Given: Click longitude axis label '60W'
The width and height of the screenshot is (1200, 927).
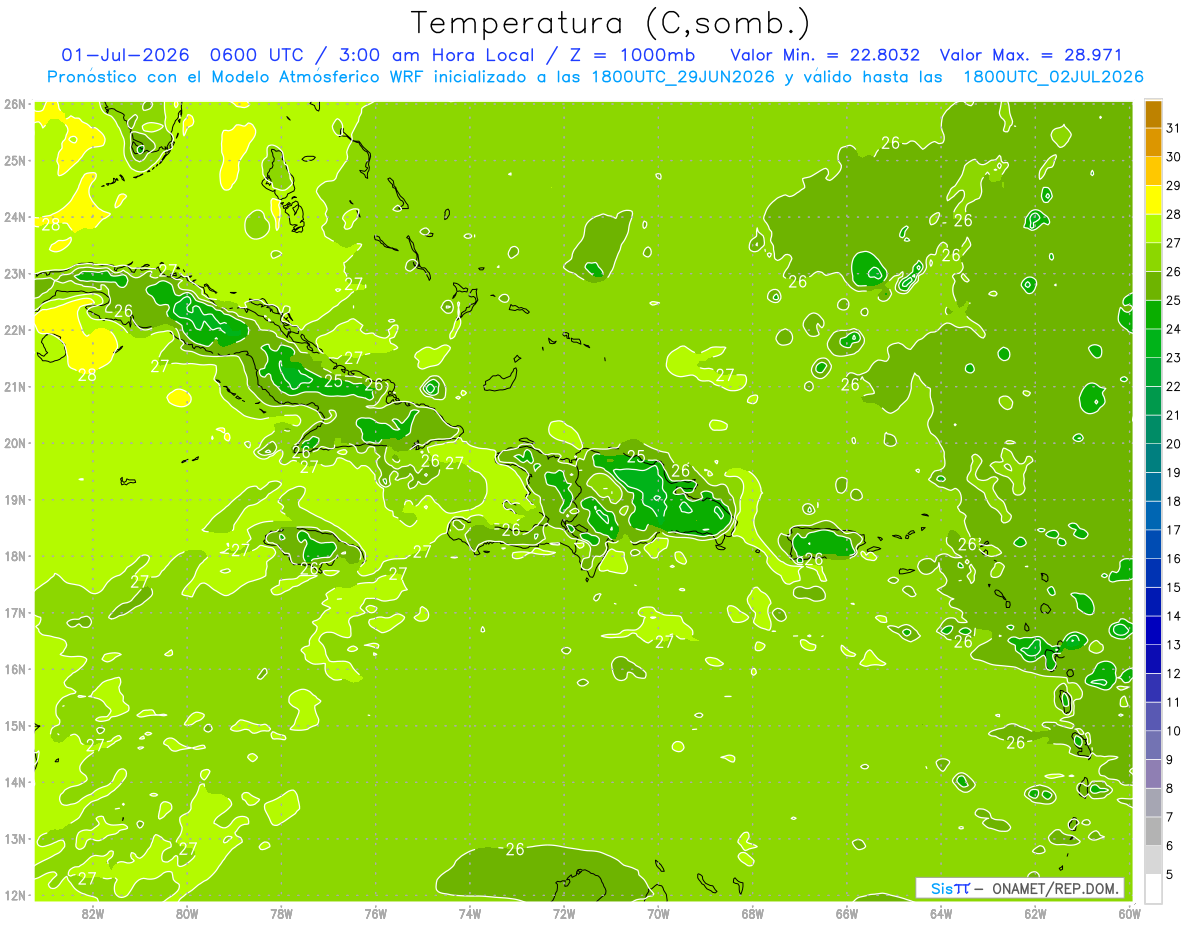Looking at the screenshot, I should click(x=1129, y=912).
